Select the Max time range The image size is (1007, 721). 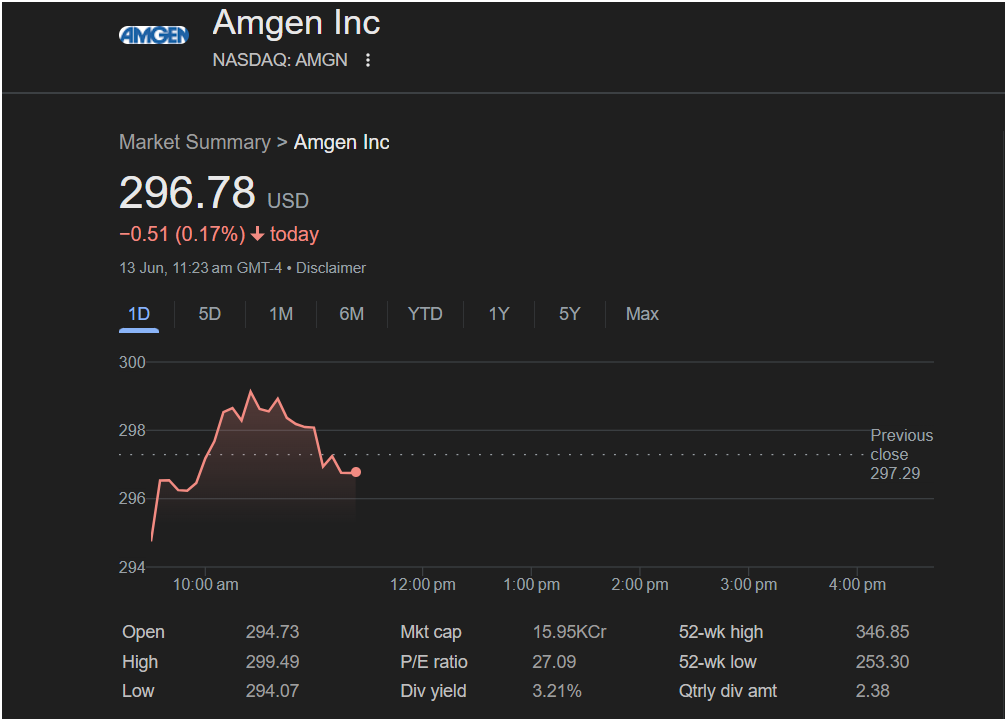pos(642,314)
